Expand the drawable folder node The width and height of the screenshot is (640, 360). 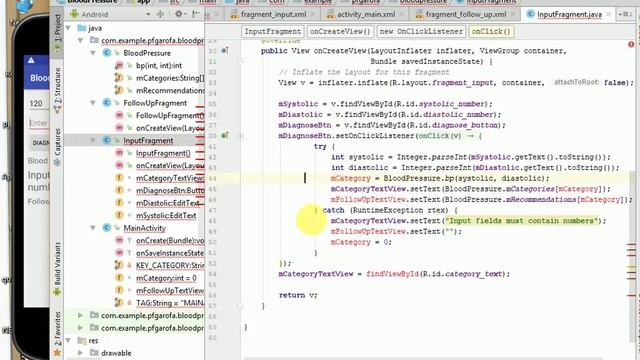(x=80, y=353)
